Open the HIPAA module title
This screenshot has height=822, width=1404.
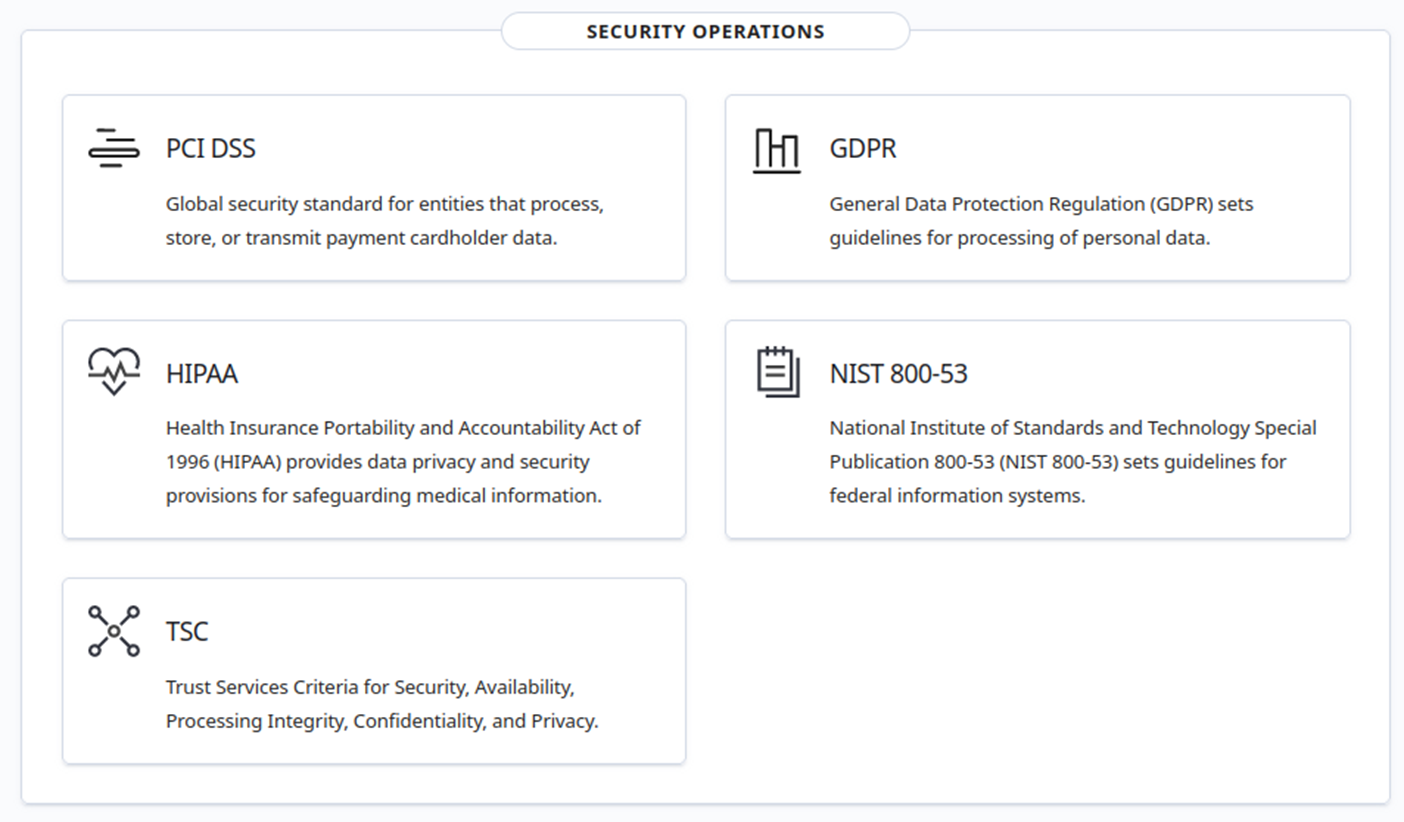point(202,374)
